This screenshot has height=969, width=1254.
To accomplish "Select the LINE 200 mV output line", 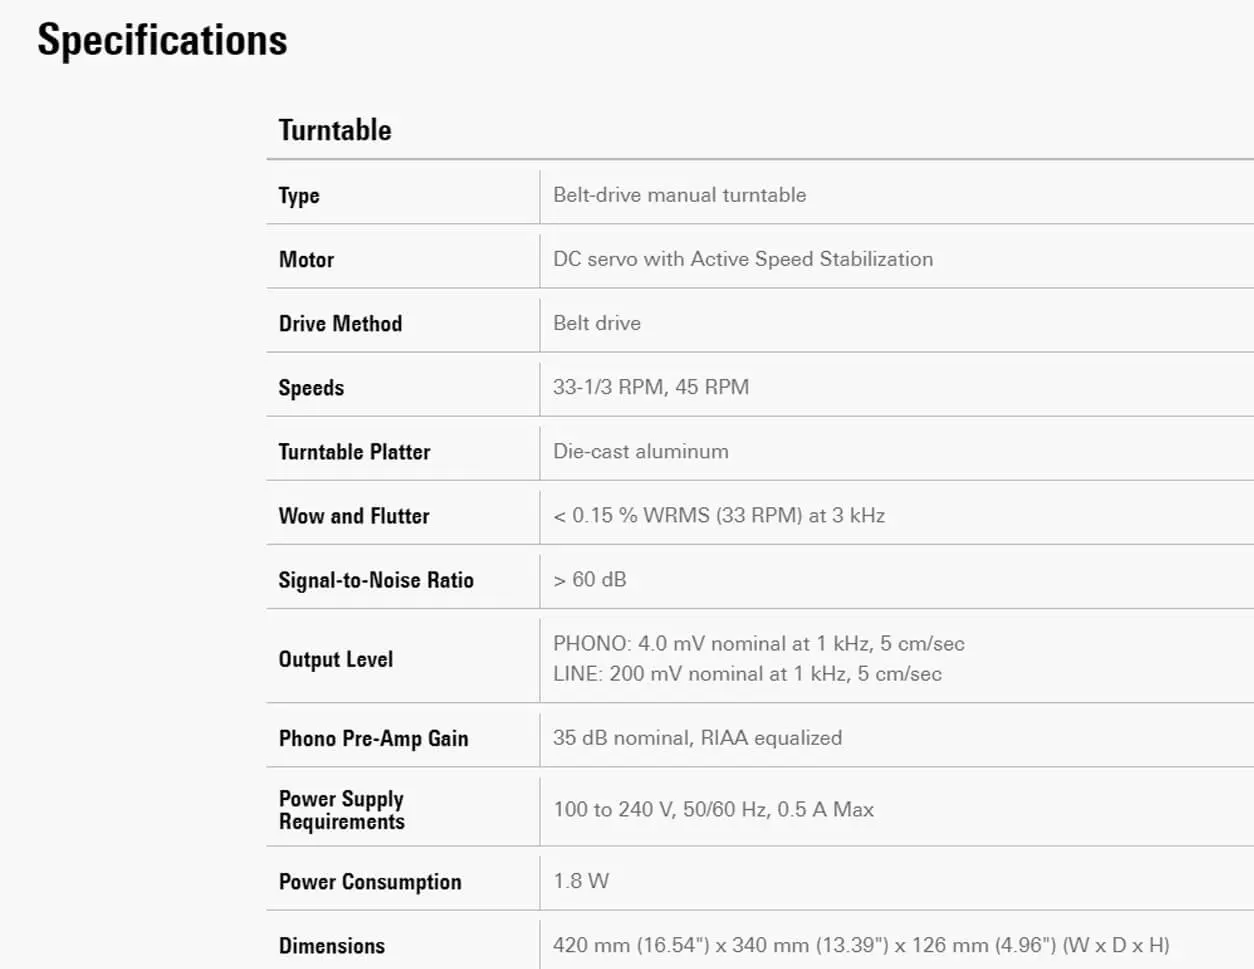I will point(747,674).
